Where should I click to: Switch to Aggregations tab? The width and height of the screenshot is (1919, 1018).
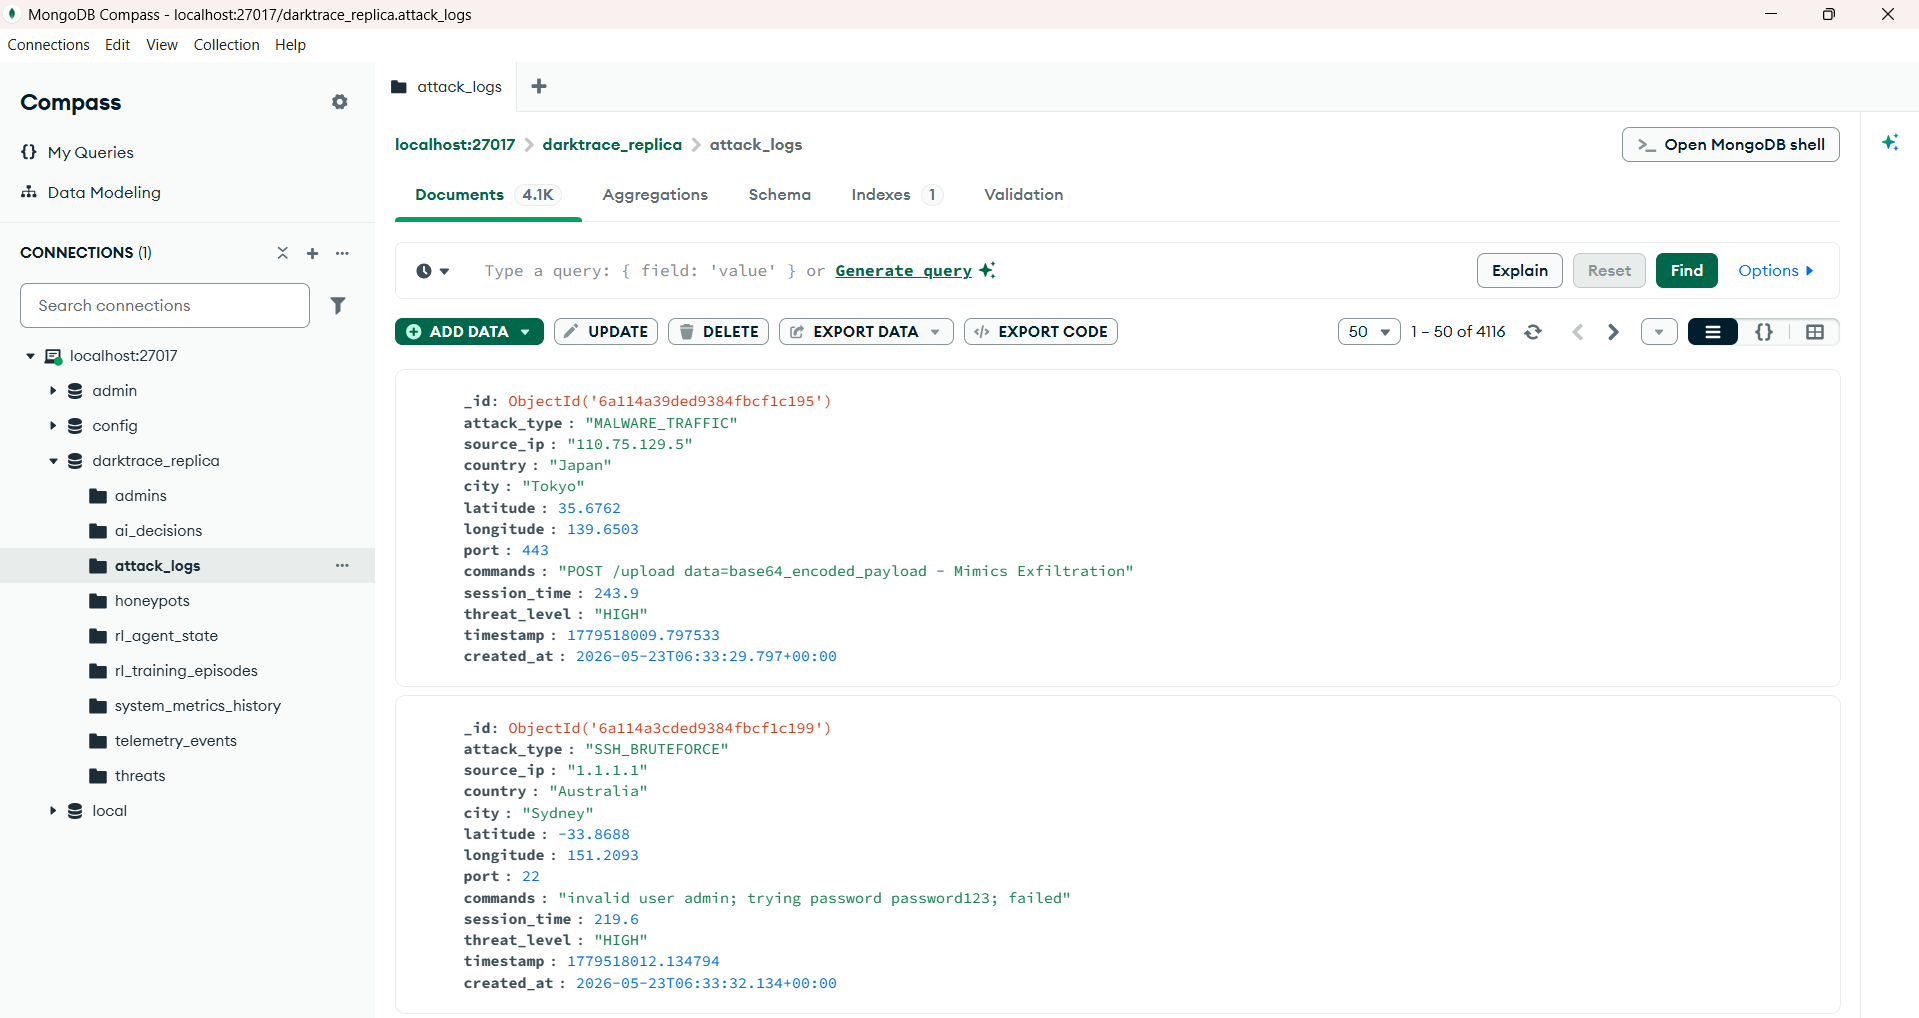click(x=655, y=195)
